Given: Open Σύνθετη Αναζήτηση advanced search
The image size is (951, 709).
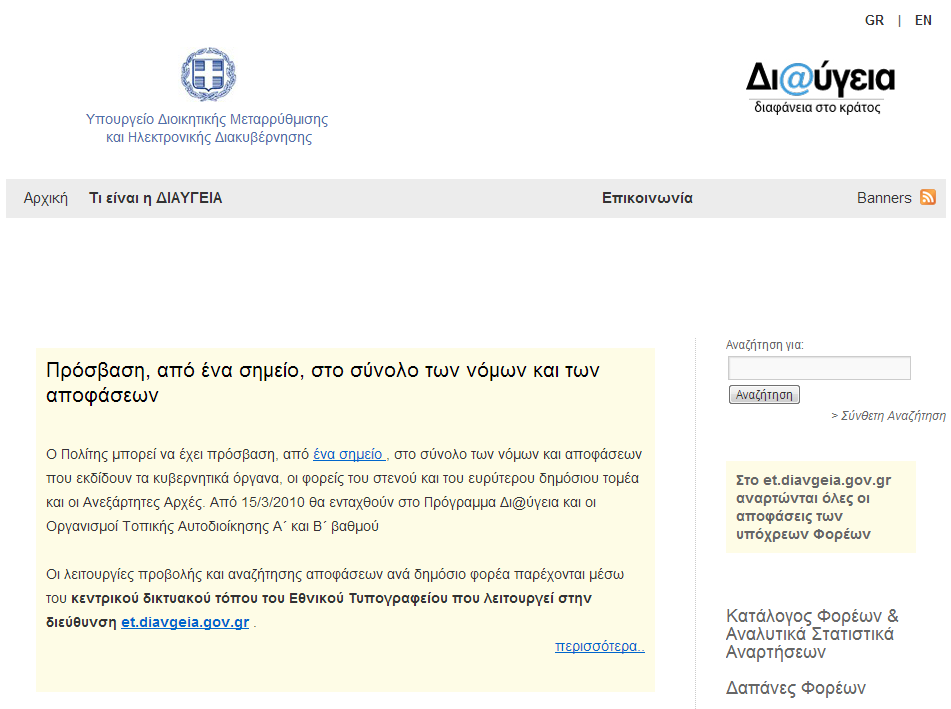Looking at the screenshot, I should [888, 415].
